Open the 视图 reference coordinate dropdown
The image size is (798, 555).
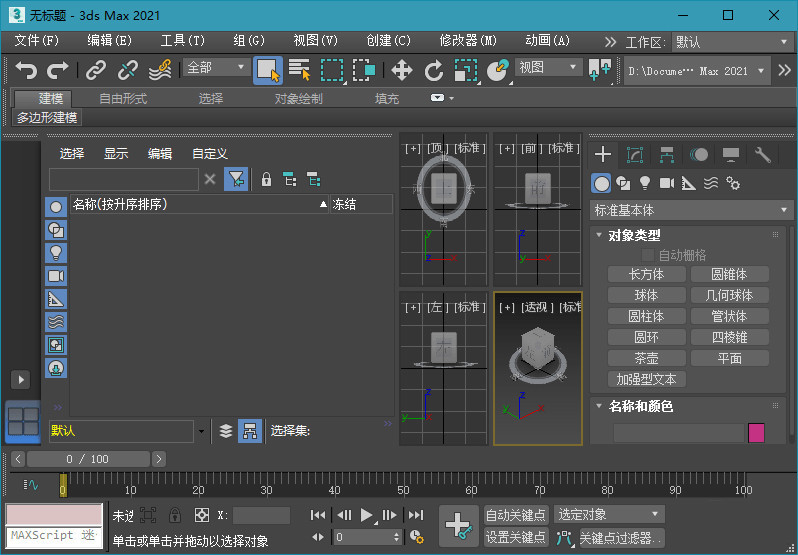[548, 67]
